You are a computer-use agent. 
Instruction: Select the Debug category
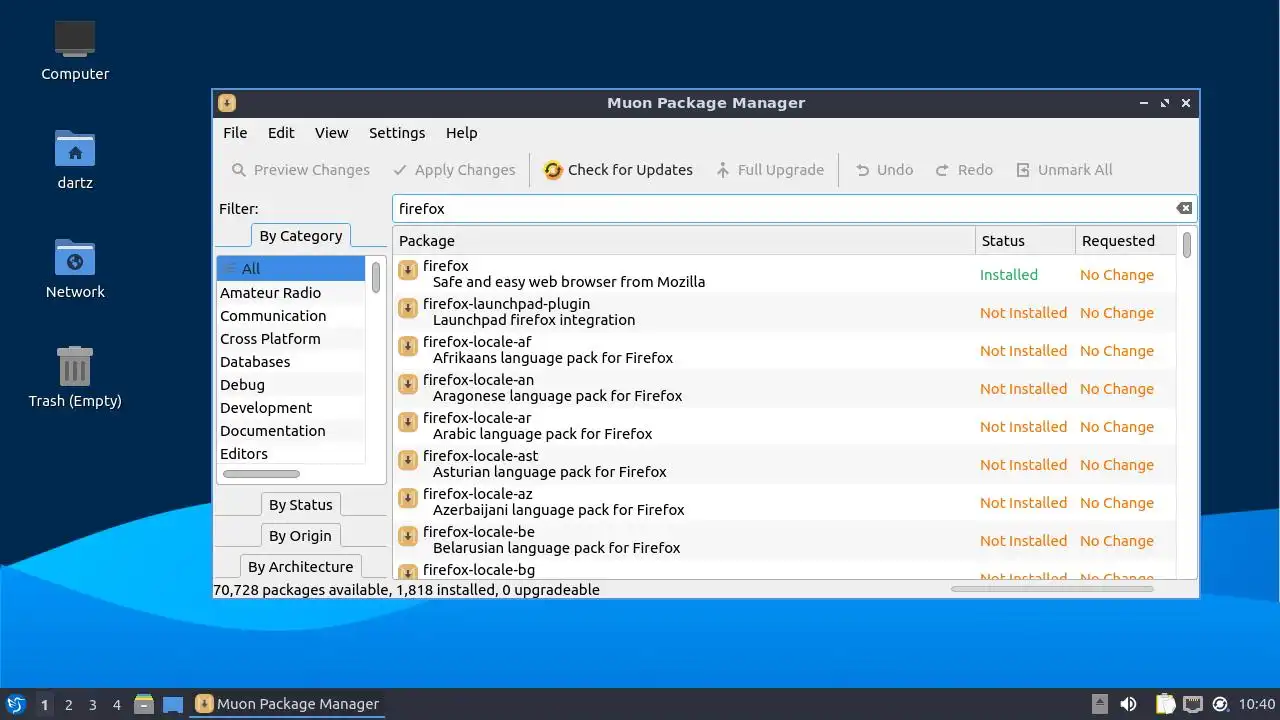(291, 385)
